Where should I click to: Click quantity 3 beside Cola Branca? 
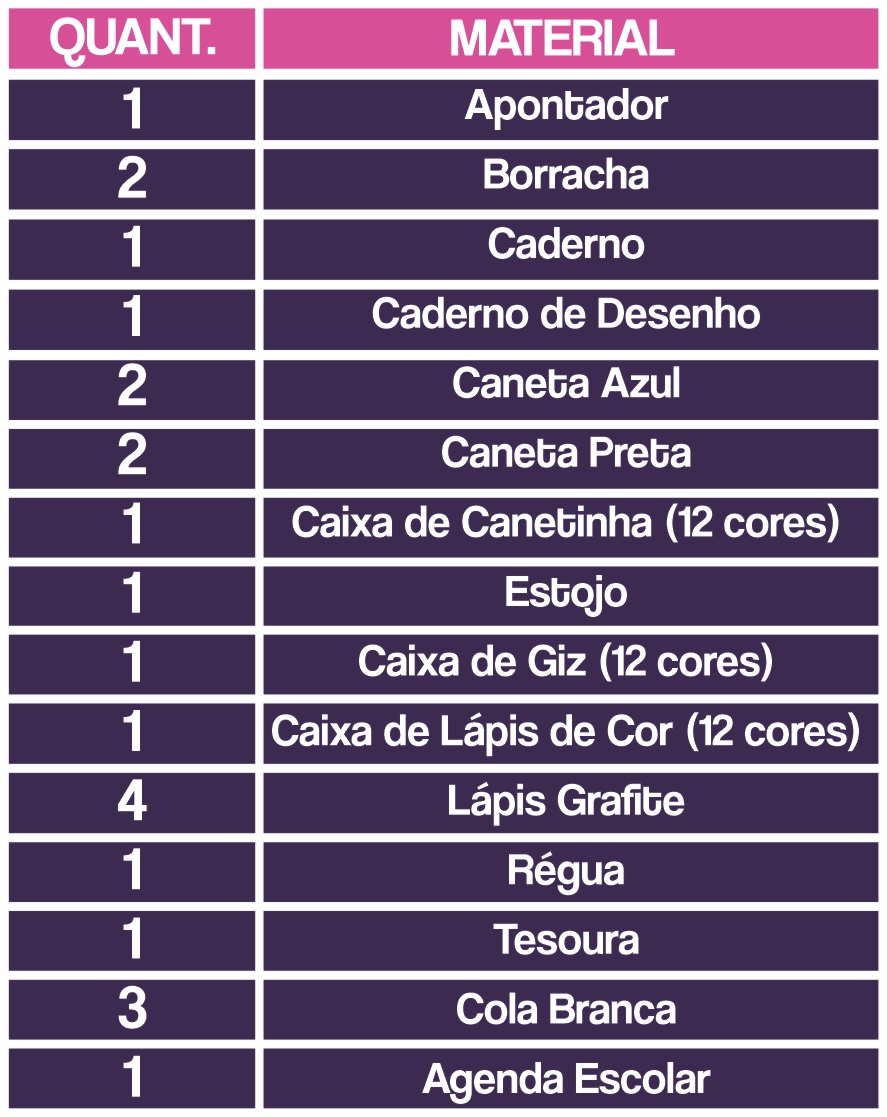coord(132,1009)
